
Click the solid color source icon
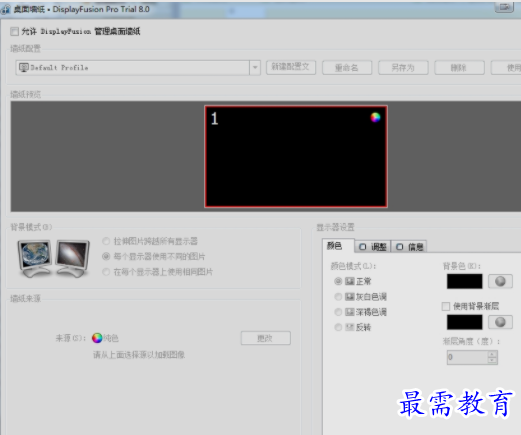[97, 338]
